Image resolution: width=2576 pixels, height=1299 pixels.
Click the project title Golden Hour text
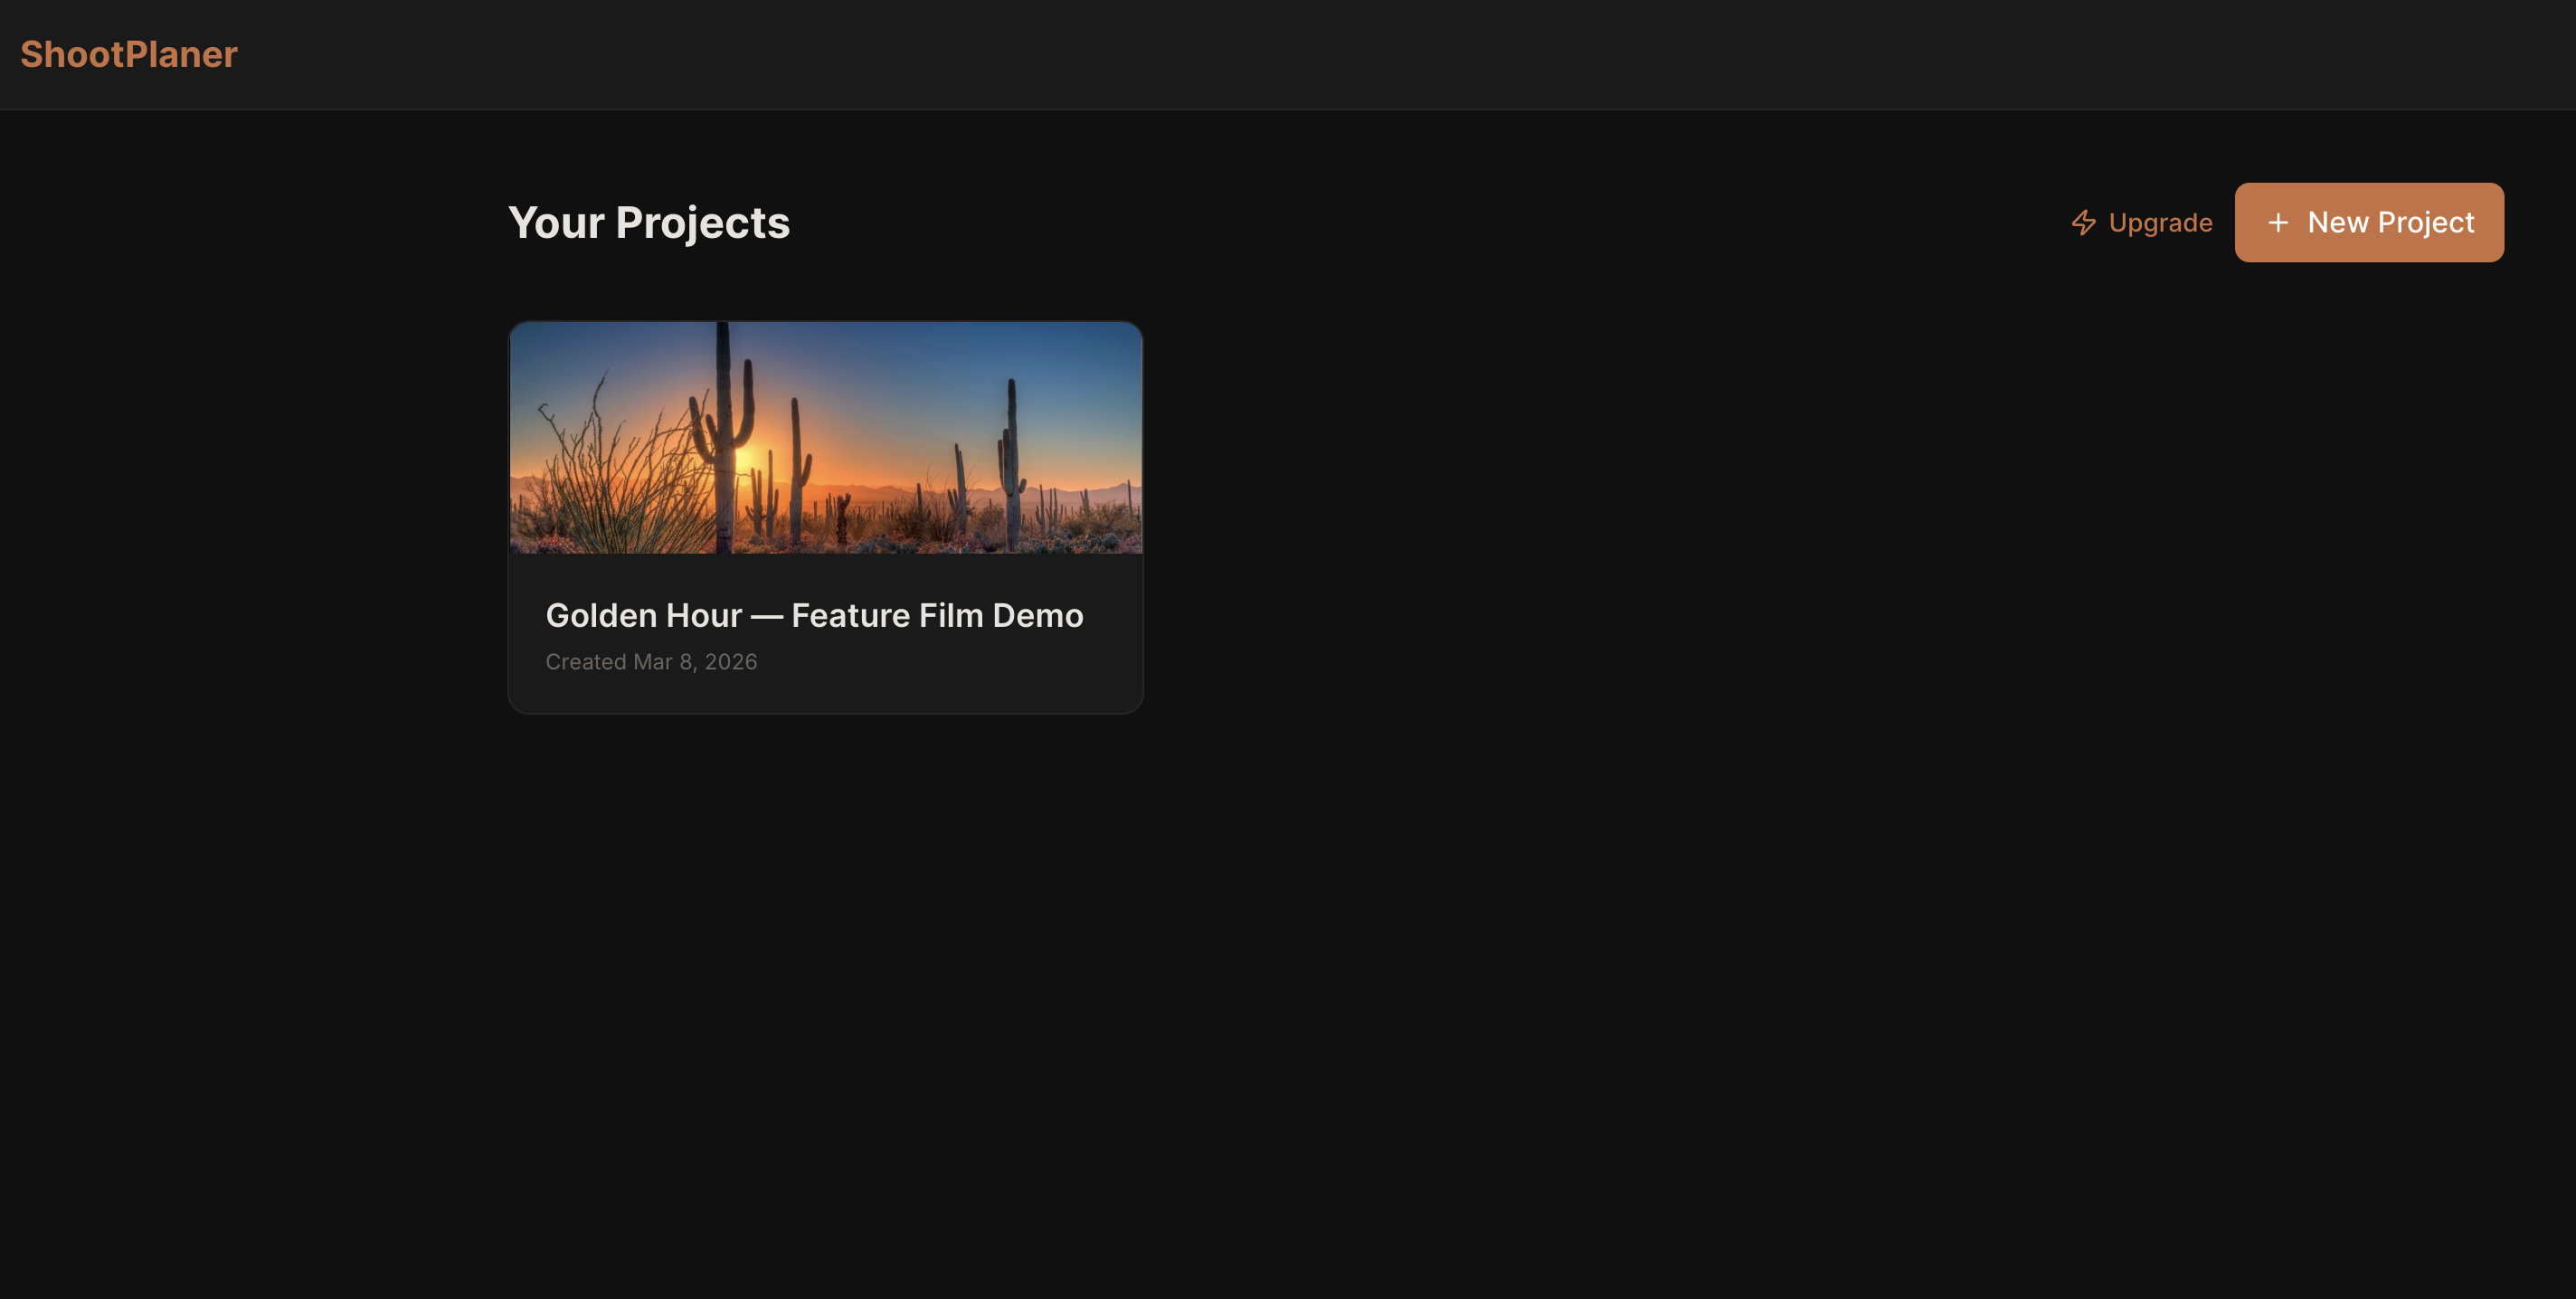tap(814, 615)
